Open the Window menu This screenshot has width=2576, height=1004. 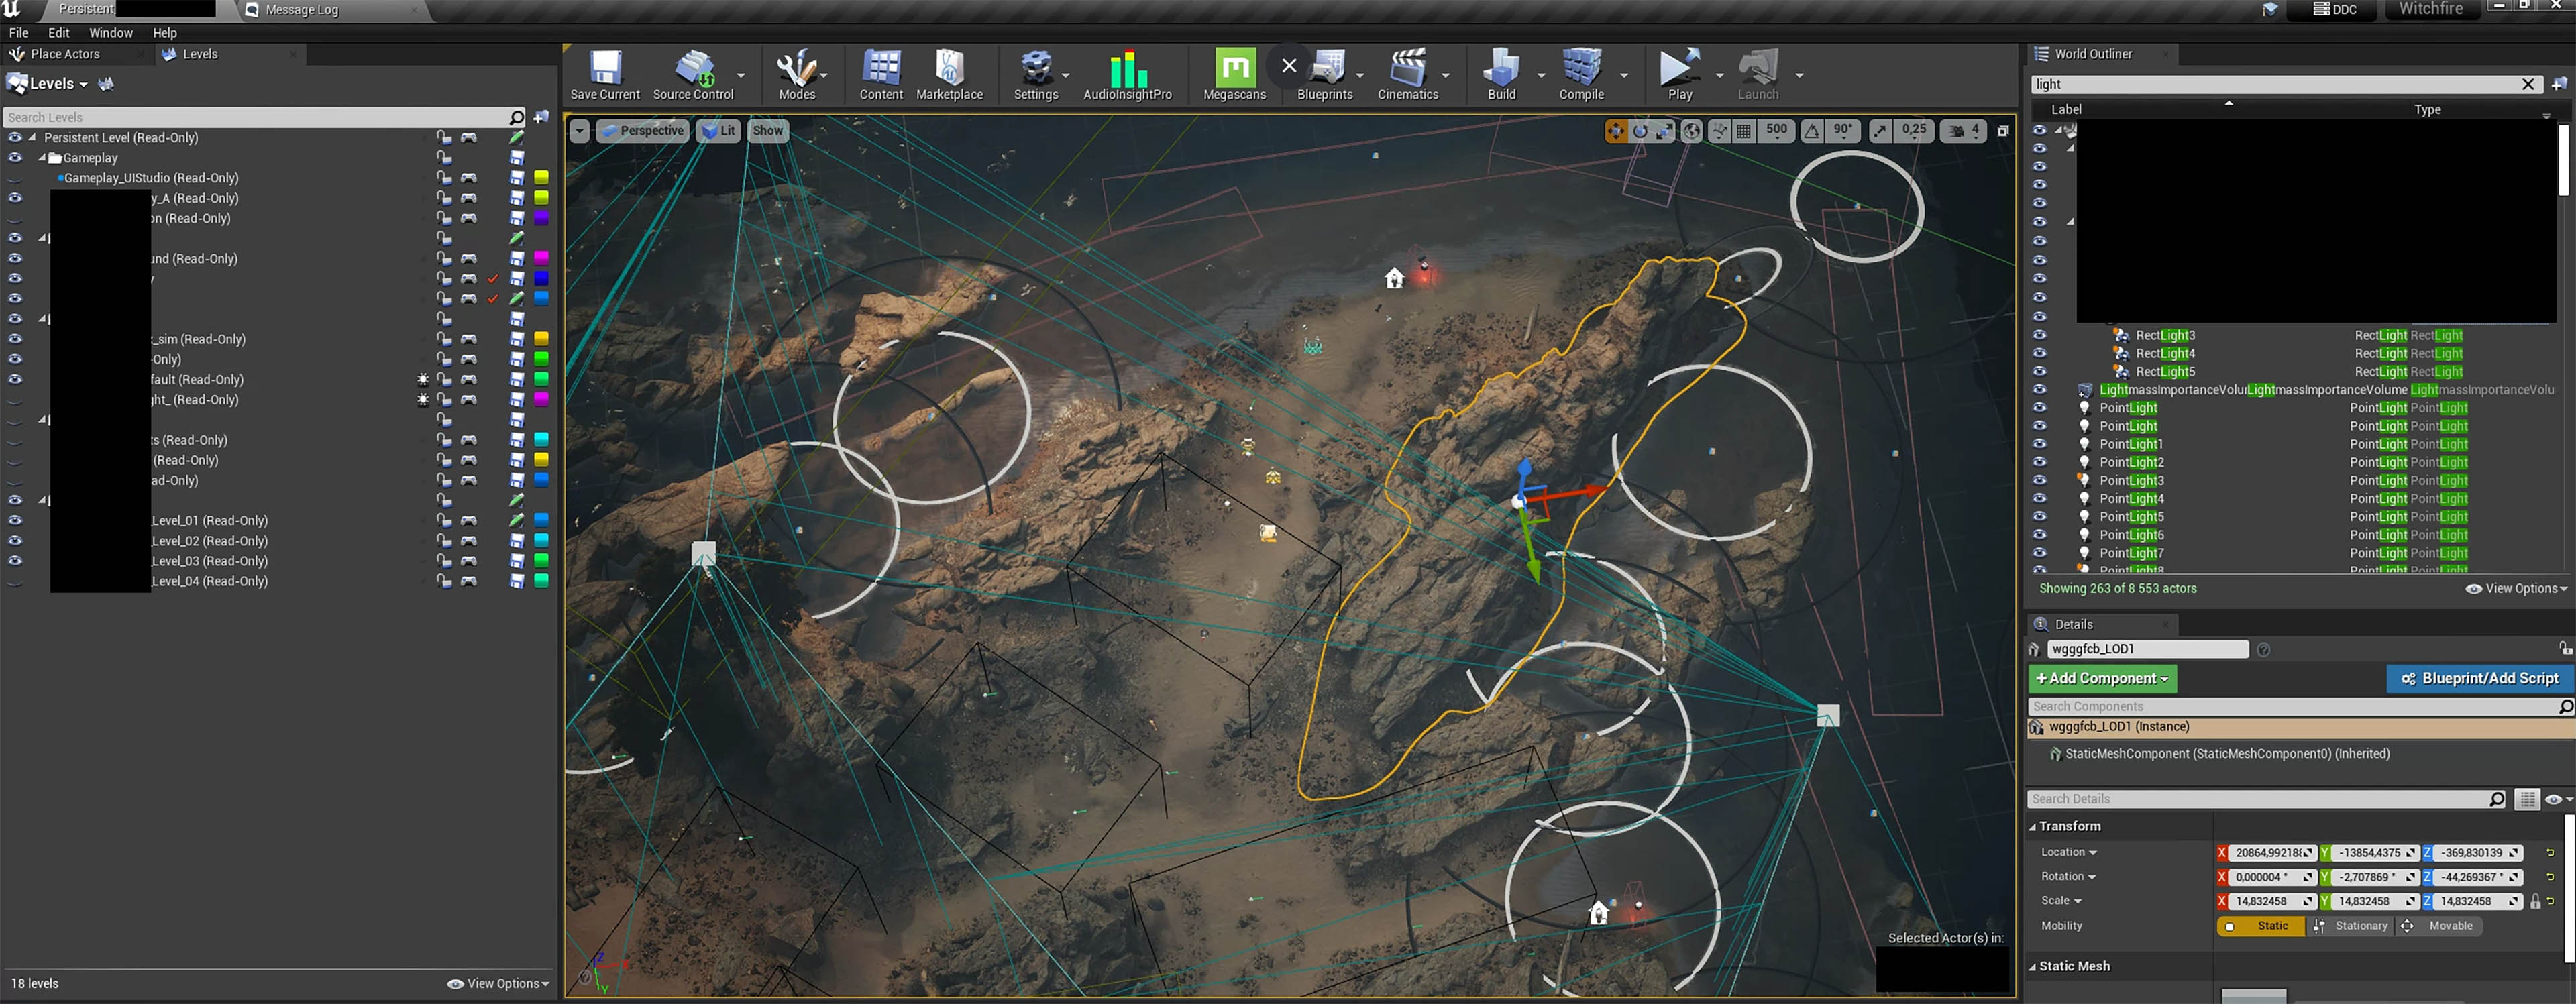pyautogui.click(x=110, y=33)
